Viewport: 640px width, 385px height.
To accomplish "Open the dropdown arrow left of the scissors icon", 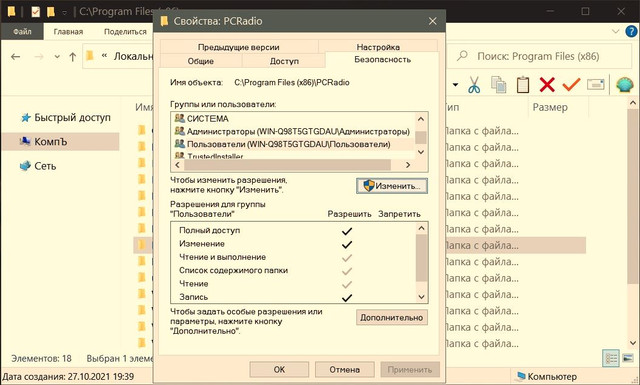I will pyautogui.click(x=455, y=85).
